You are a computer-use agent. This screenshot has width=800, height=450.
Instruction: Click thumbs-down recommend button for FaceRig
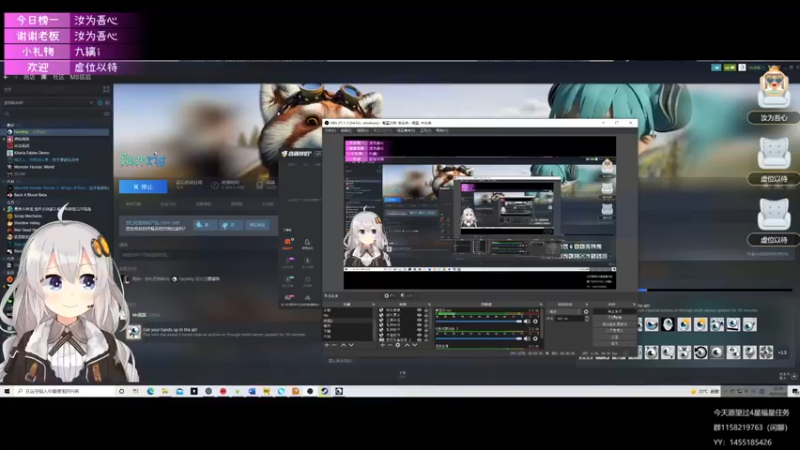click(x=230, y=225)
